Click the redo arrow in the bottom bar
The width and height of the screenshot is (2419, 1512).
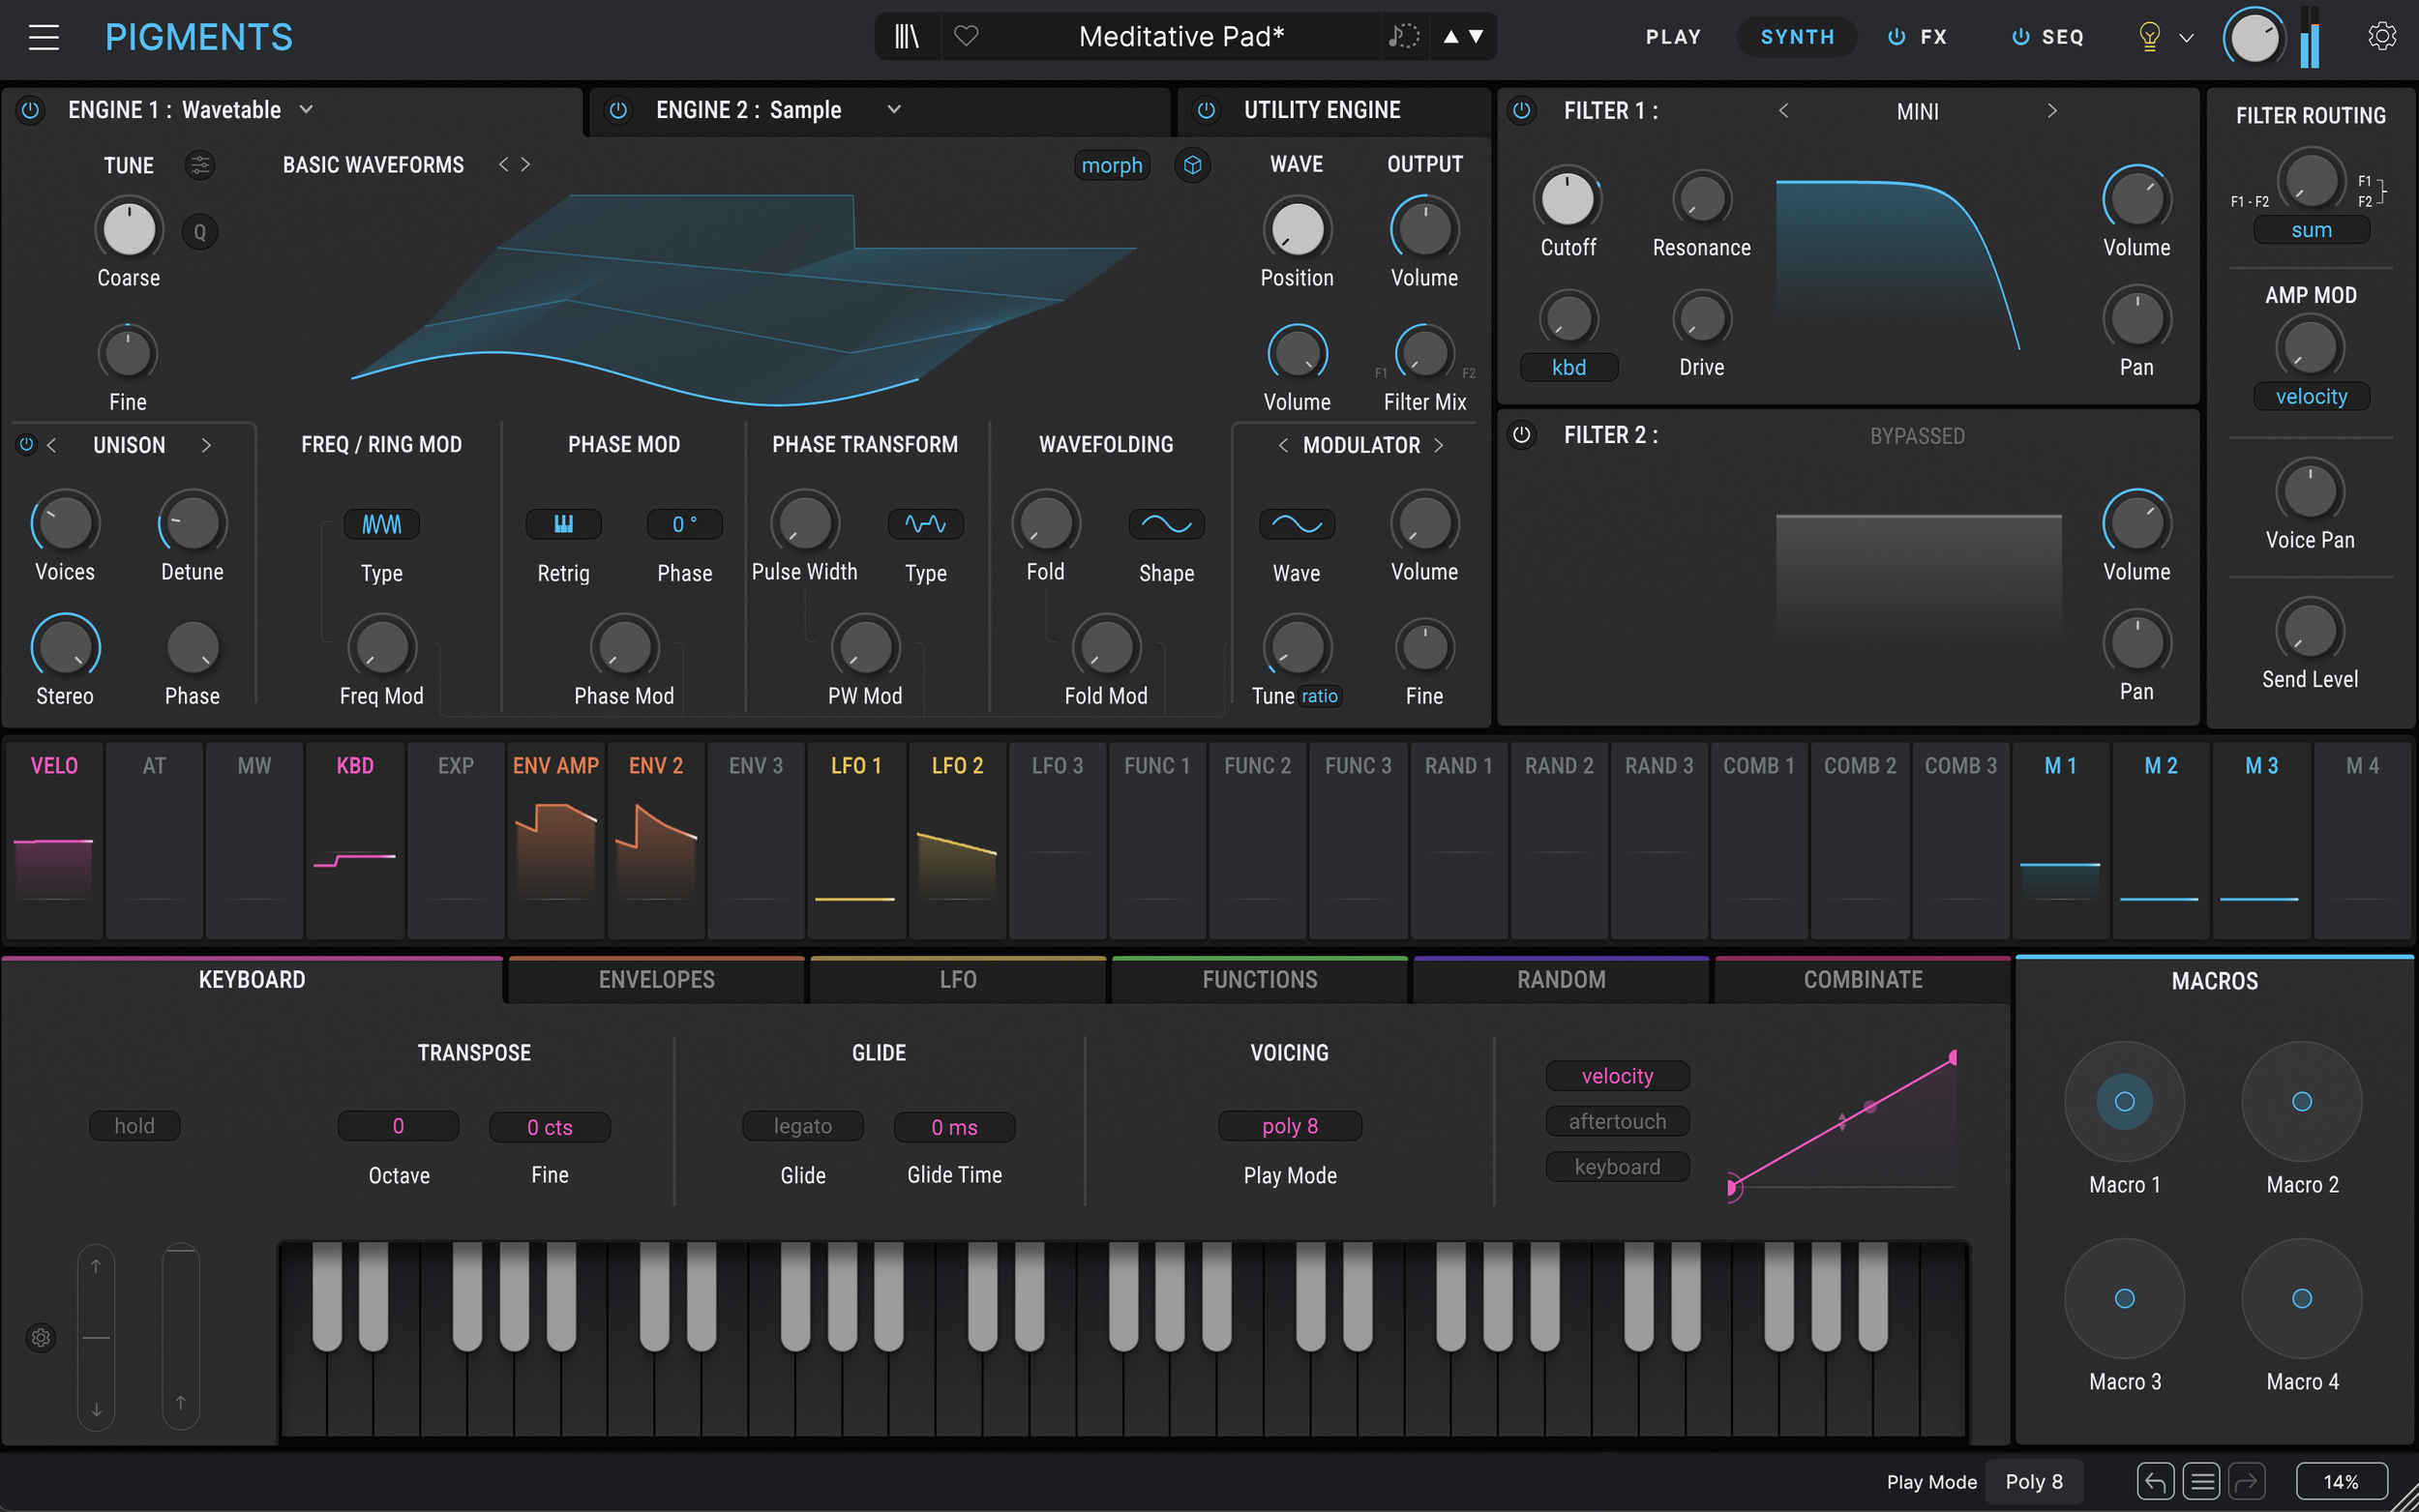(x=2247, y=1481)
